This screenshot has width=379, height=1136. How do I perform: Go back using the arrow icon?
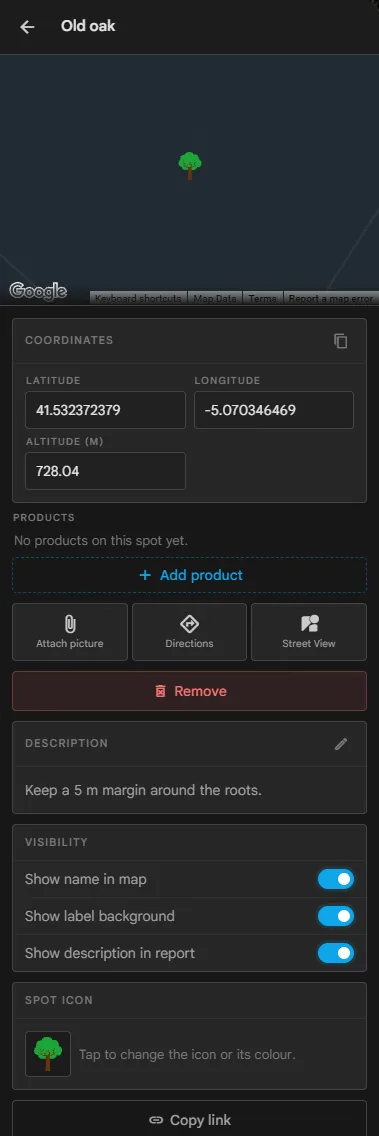28,27
